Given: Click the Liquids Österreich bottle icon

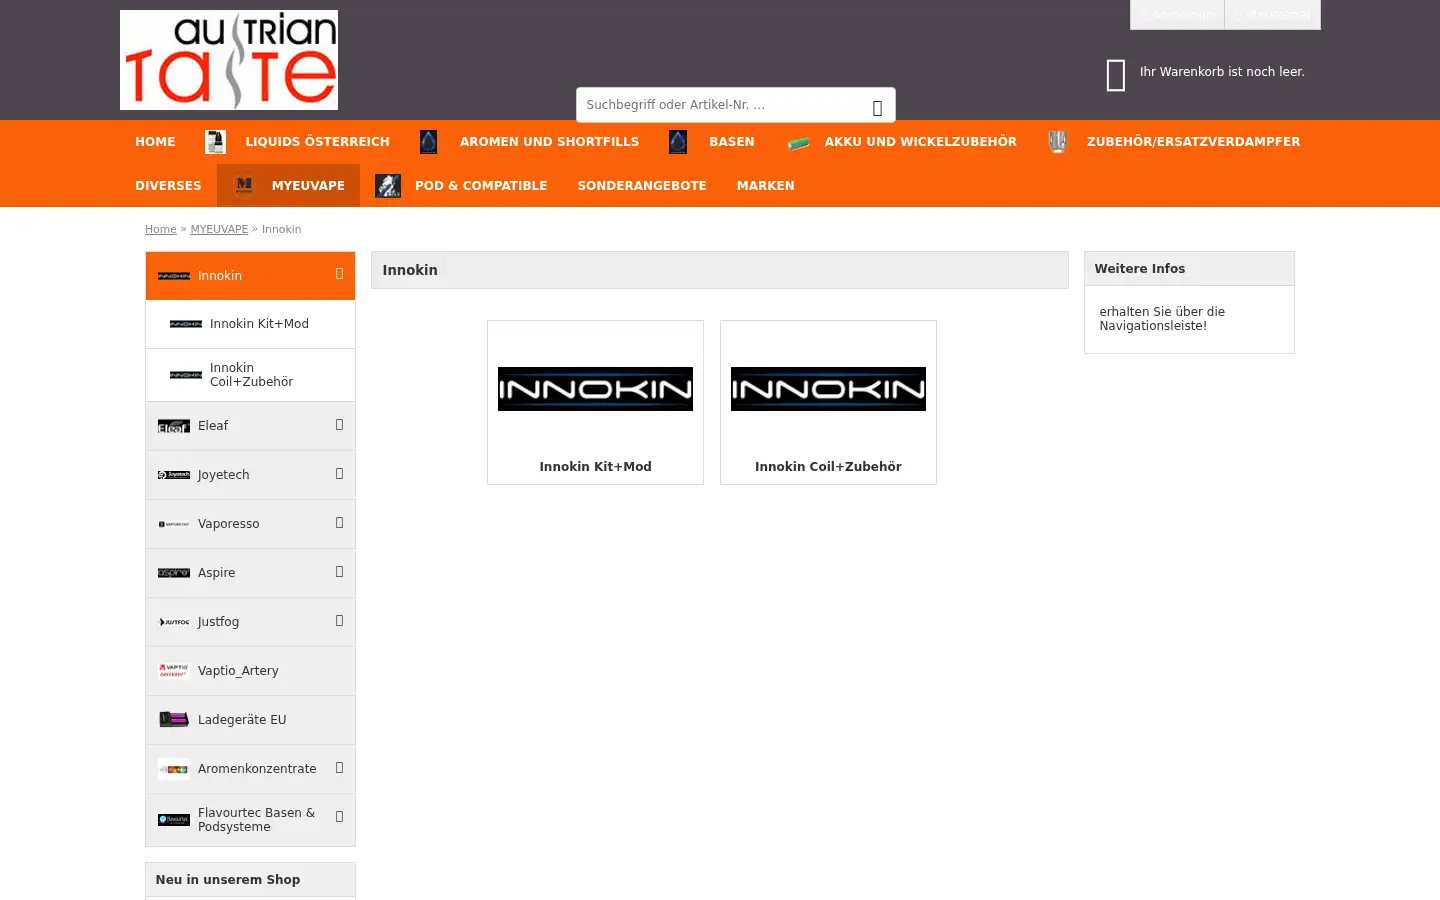Looking at the screenshot, I should pyautogui.click(x=215, y=142).
